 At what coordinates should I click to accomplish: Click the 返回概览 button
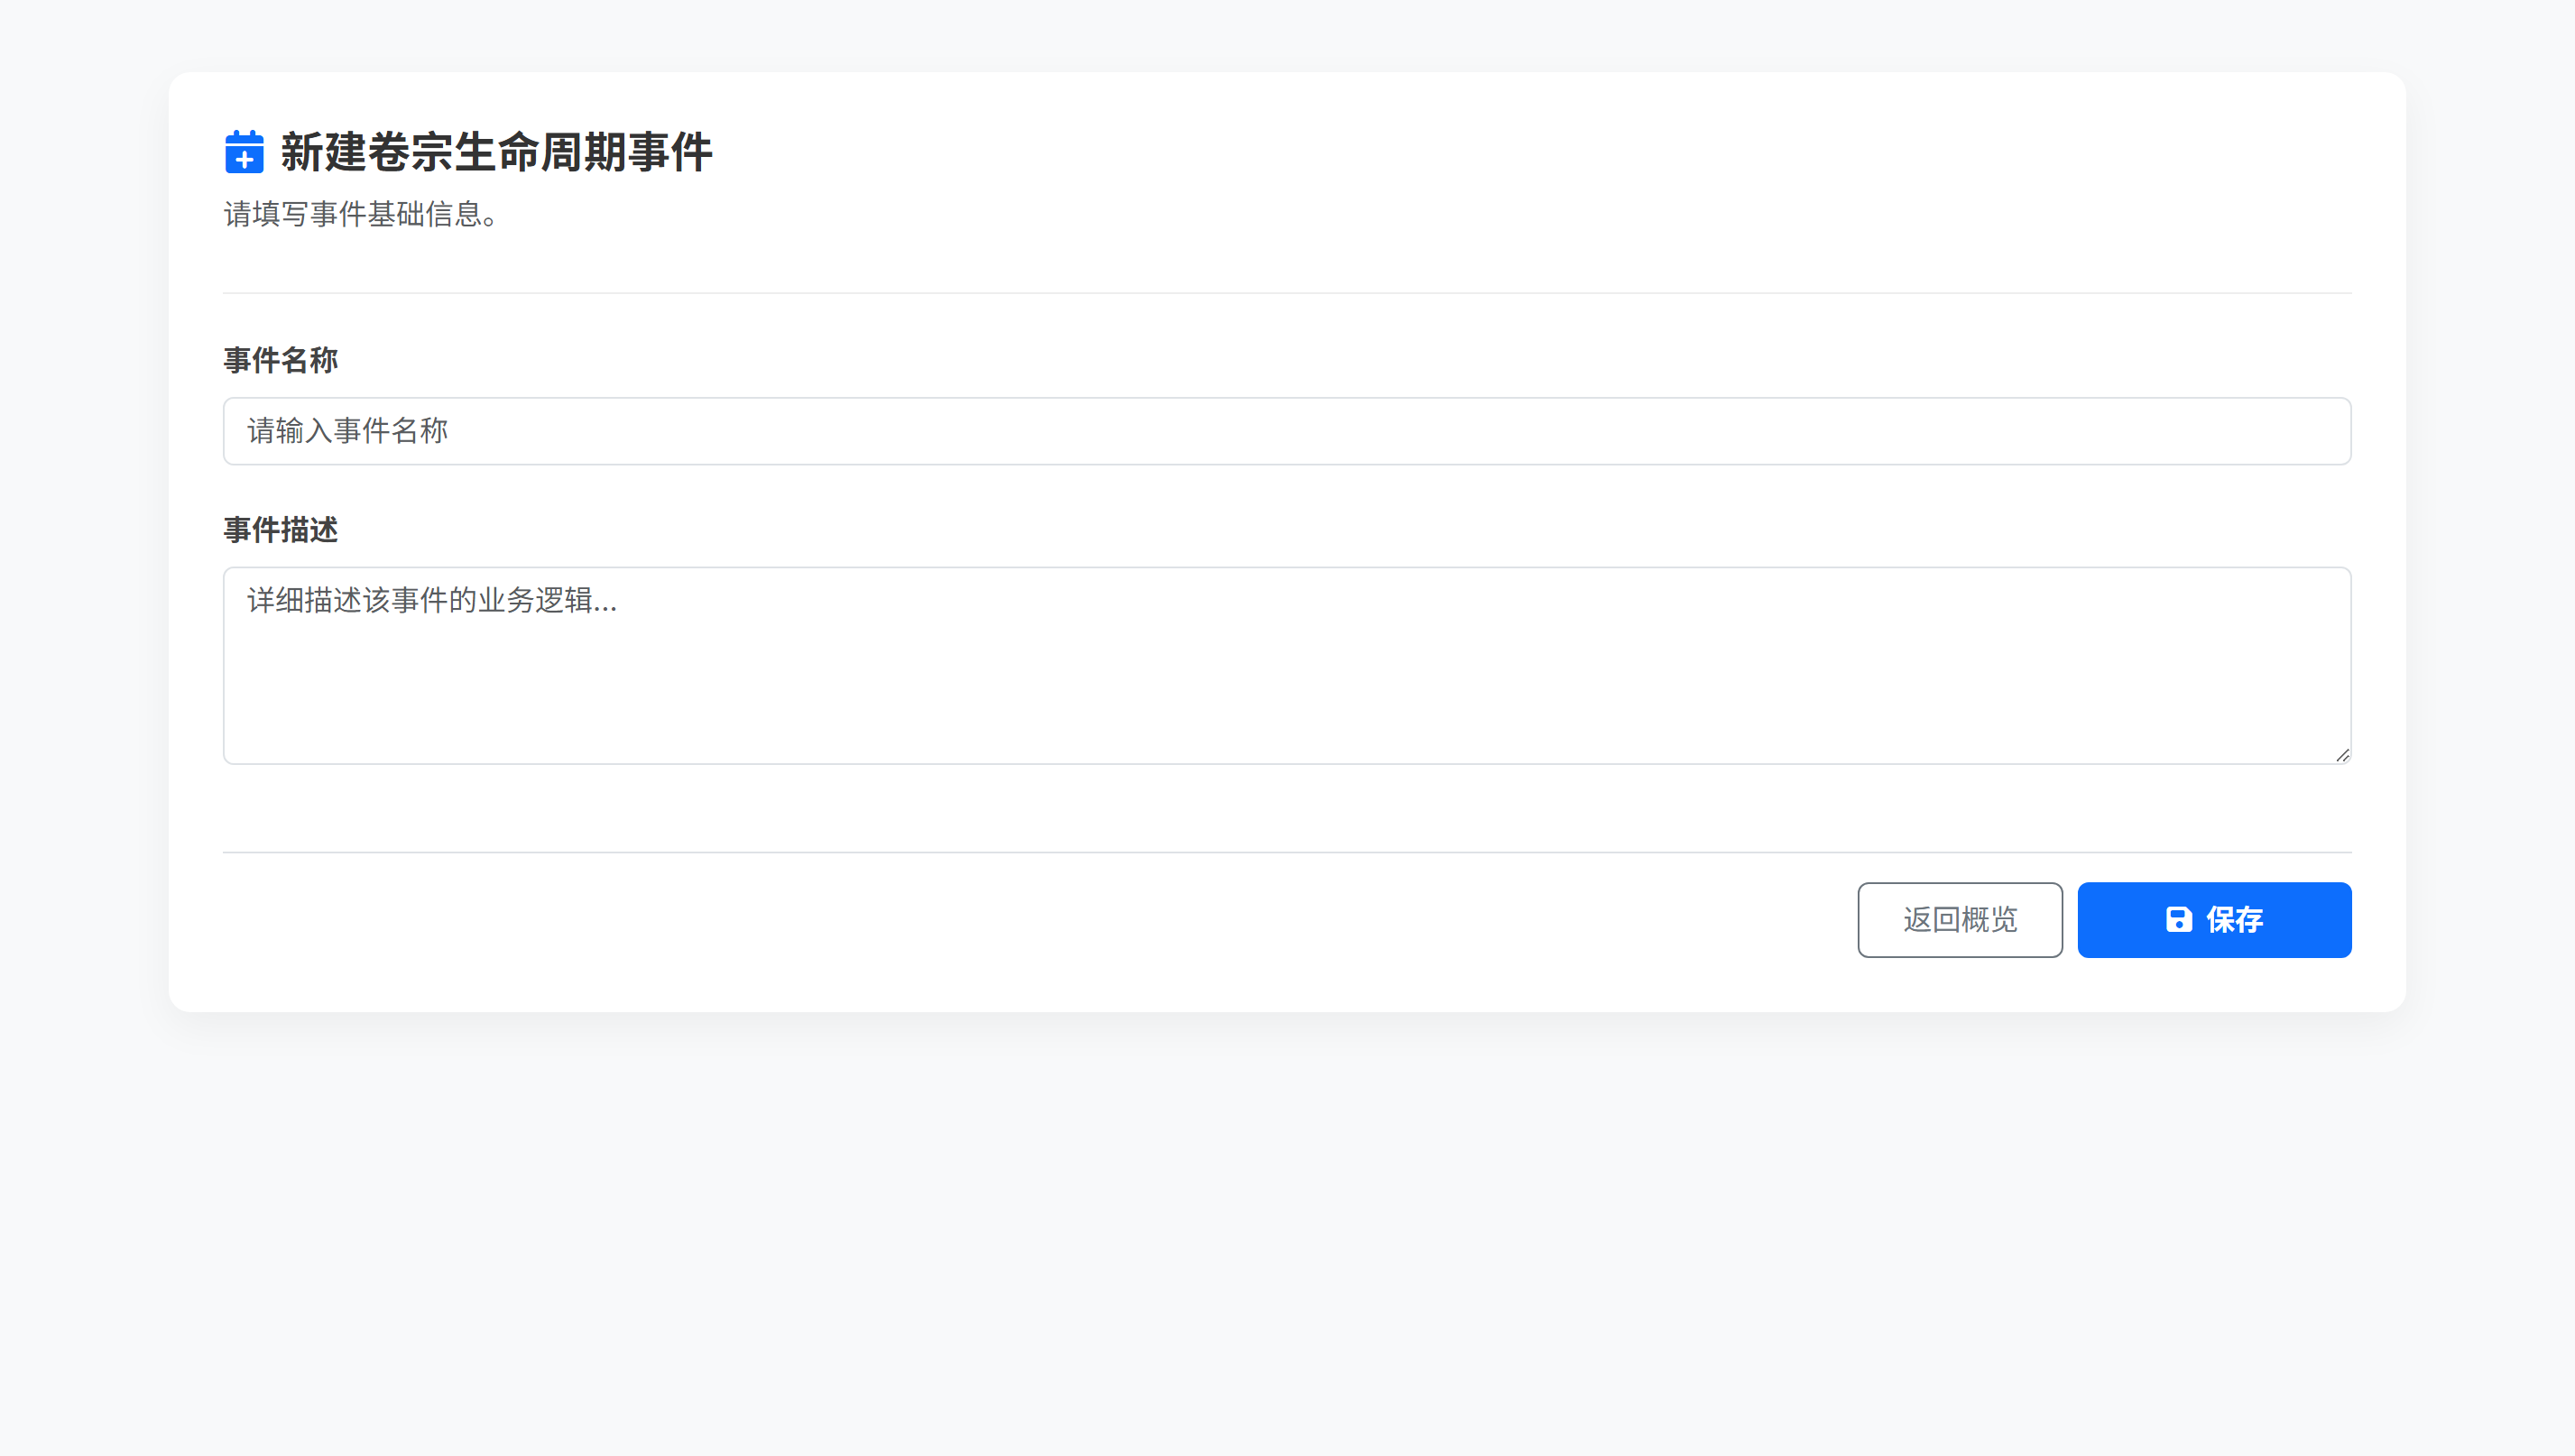point(1959,919)
